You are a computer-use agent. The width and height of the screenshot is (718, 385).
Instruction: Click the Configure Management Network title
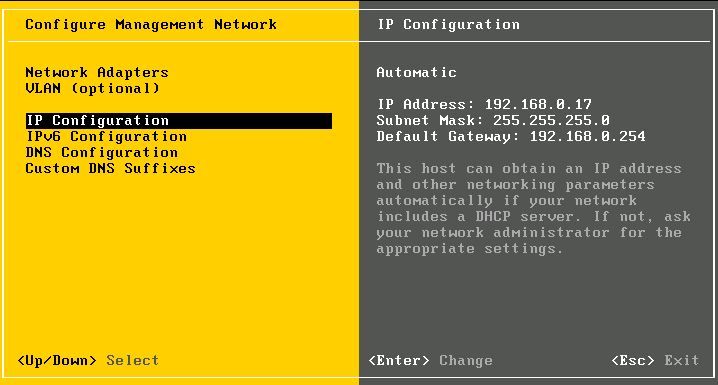(x=151, y=24)
